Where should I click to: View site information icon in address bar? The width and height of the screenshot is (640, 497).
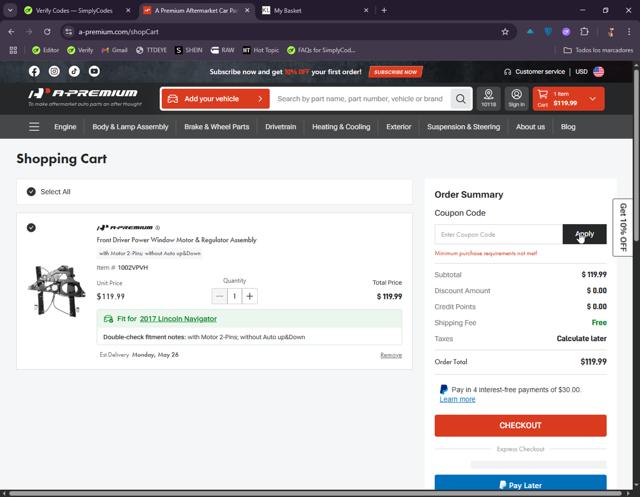pos(69,32)
